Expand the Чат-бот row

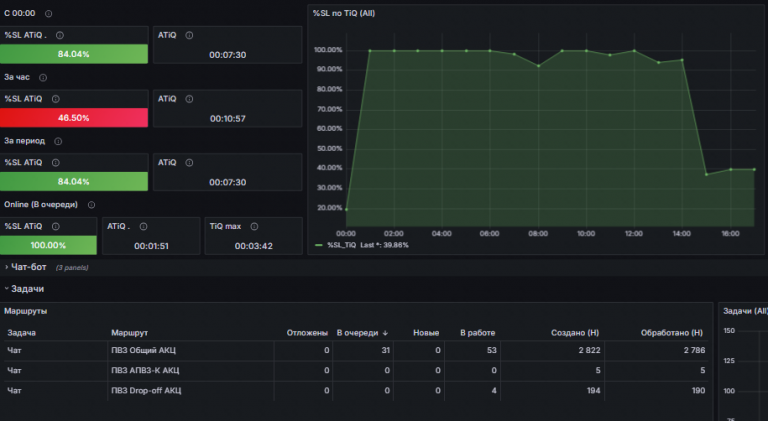pos(25,267)
